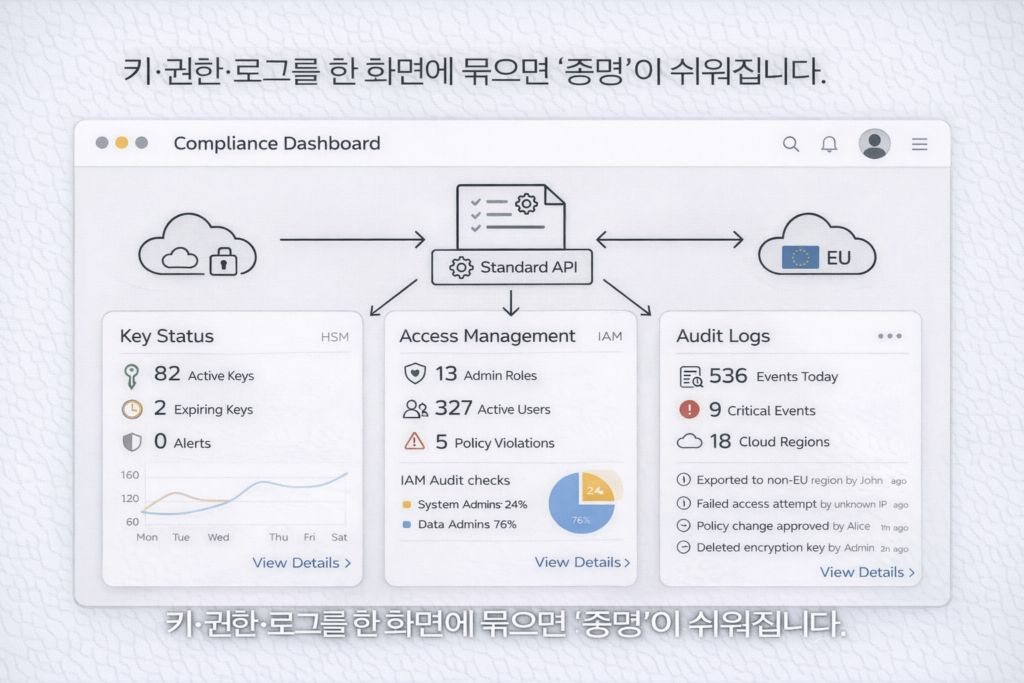Click the cloud with padlock icon
Viewport: 1024px width, 683px height.
pos(197,245)
